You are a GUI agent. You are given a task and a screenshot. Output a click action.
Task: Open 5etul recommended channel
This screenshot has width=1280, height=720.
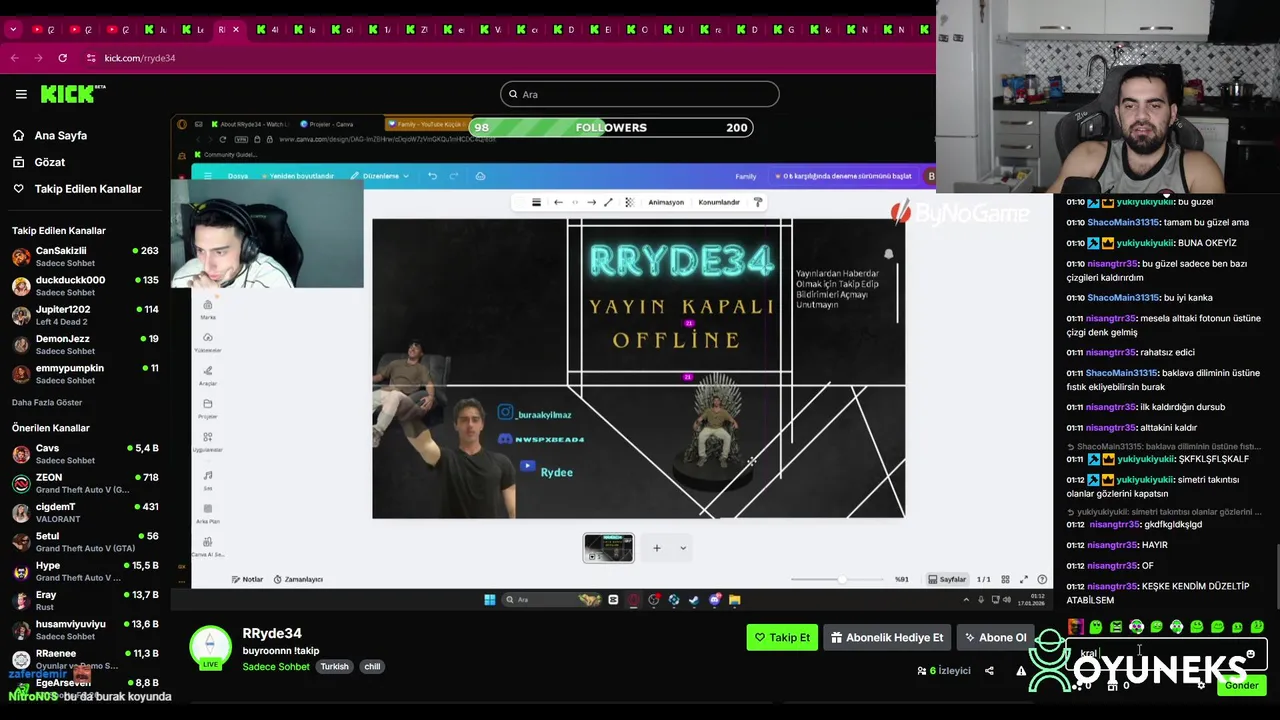click(x=85, y=541)
